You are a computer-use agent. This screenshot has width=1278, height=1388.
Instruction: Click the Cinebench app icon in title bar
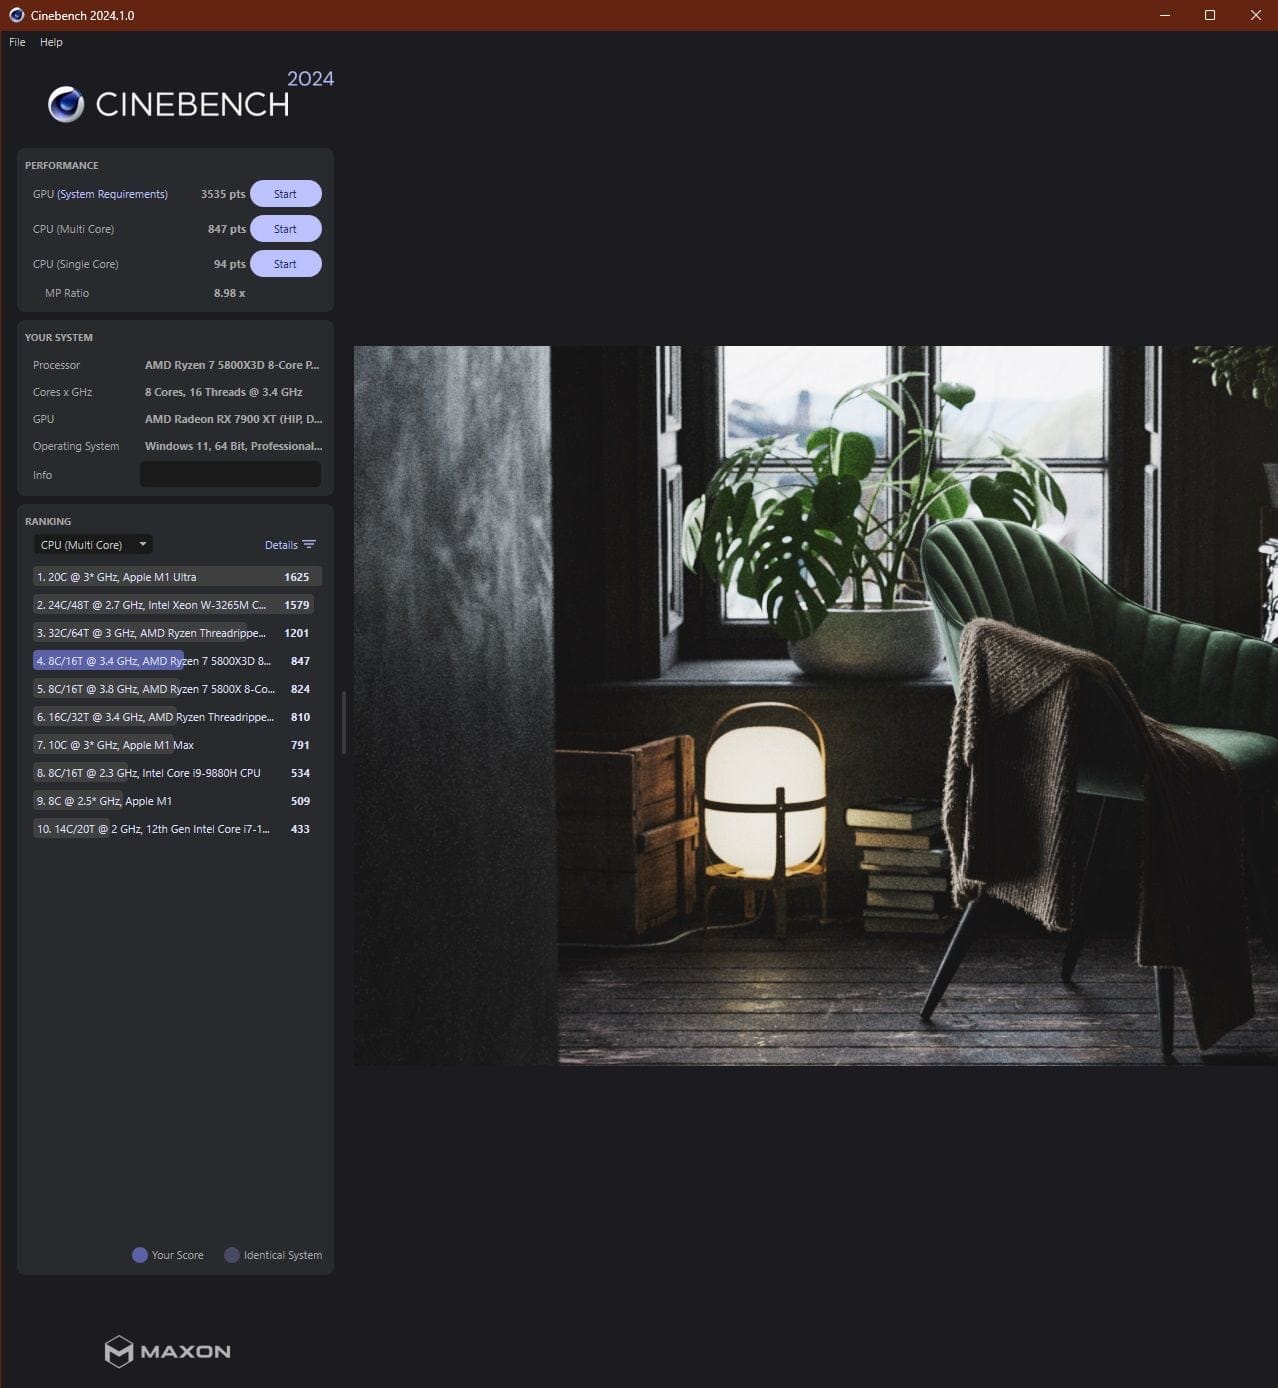(x=16, y=15)
